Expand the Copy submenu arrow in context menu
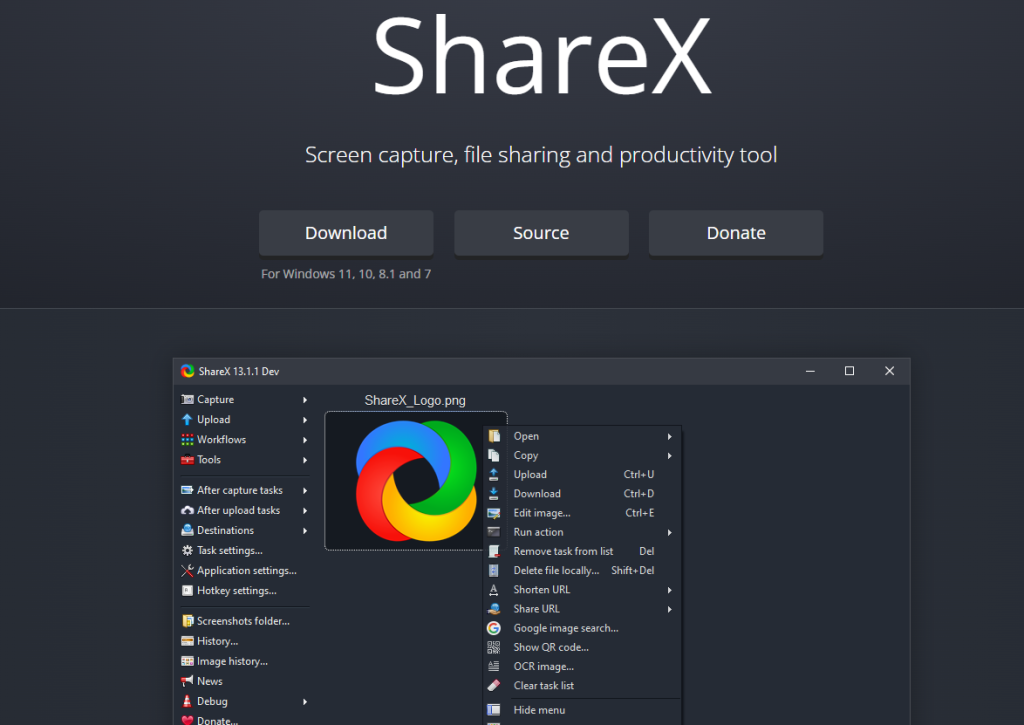 pyautogui.click(x=669, y=456)
